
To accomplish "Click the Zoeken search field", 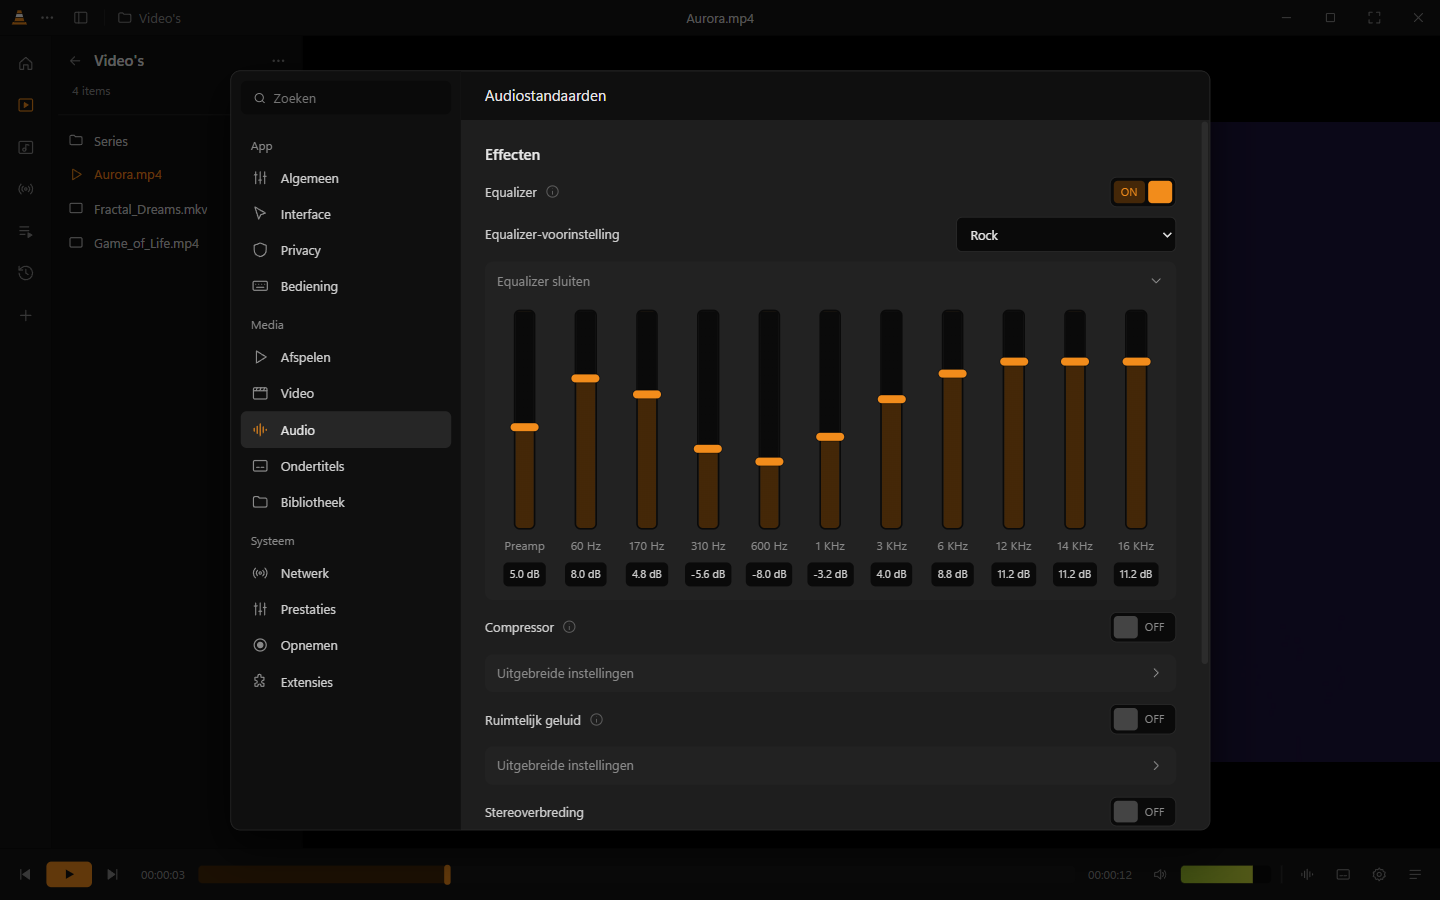I will 346,98.
